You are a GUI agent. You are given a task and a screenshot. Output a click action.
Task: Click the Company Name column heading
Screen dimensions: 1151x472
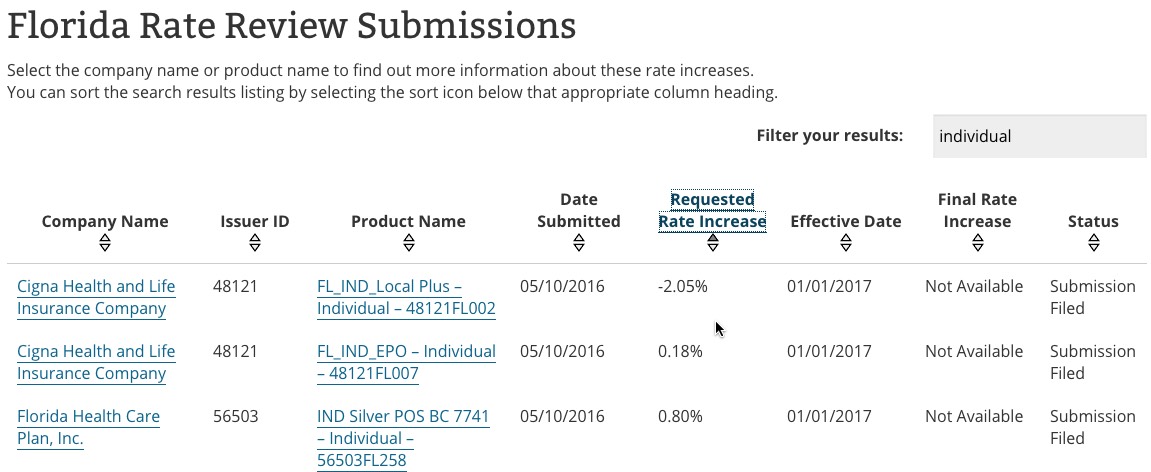coord(105,221)
